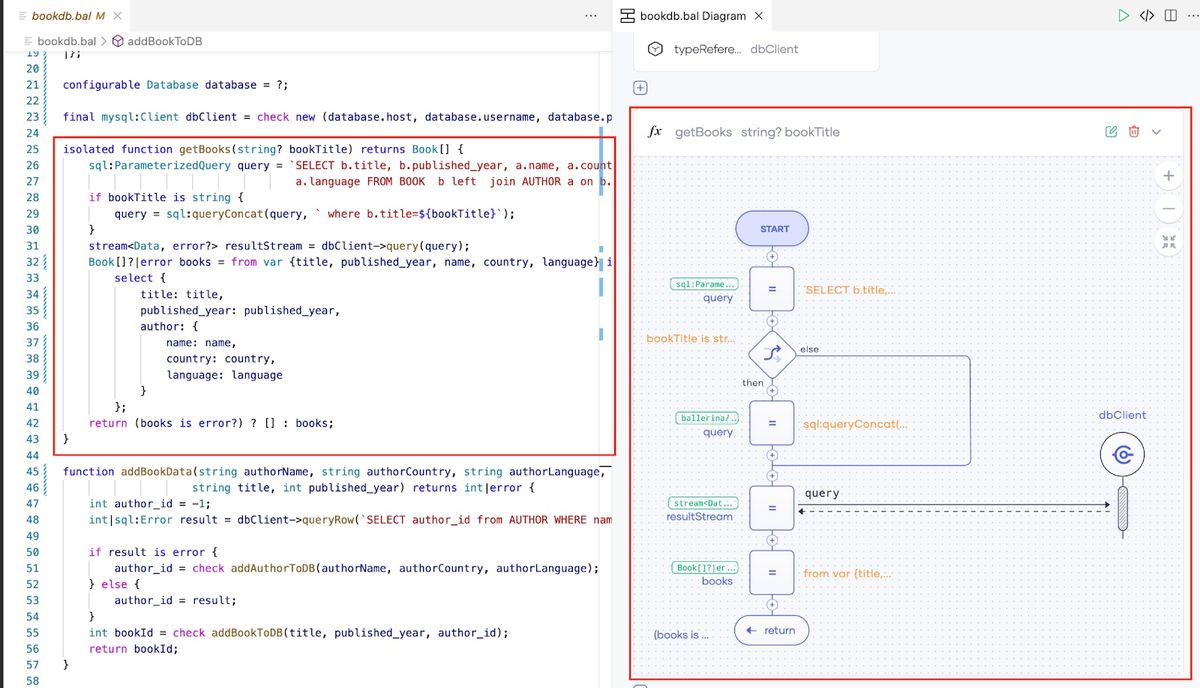The image size is (1200, 688).
Task: Select the dbClient endpoint connector icon
Action: pyautogui.click(x=1122, y=455)
